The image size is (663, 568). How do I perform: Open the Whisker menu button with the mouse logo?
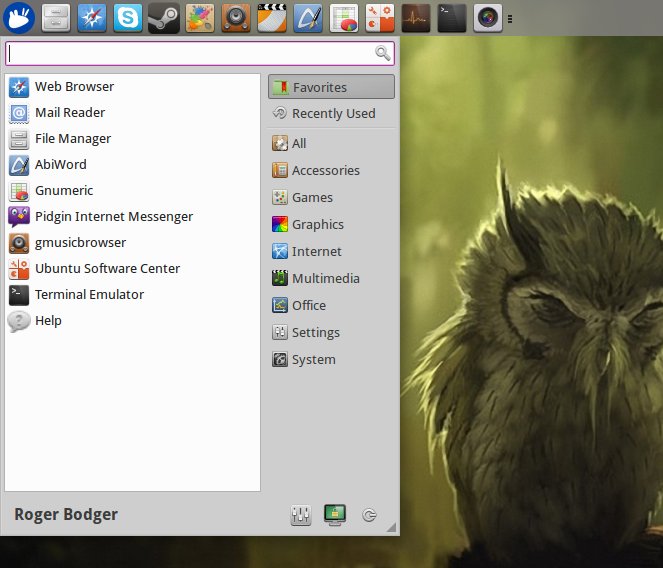click(19, 17)
